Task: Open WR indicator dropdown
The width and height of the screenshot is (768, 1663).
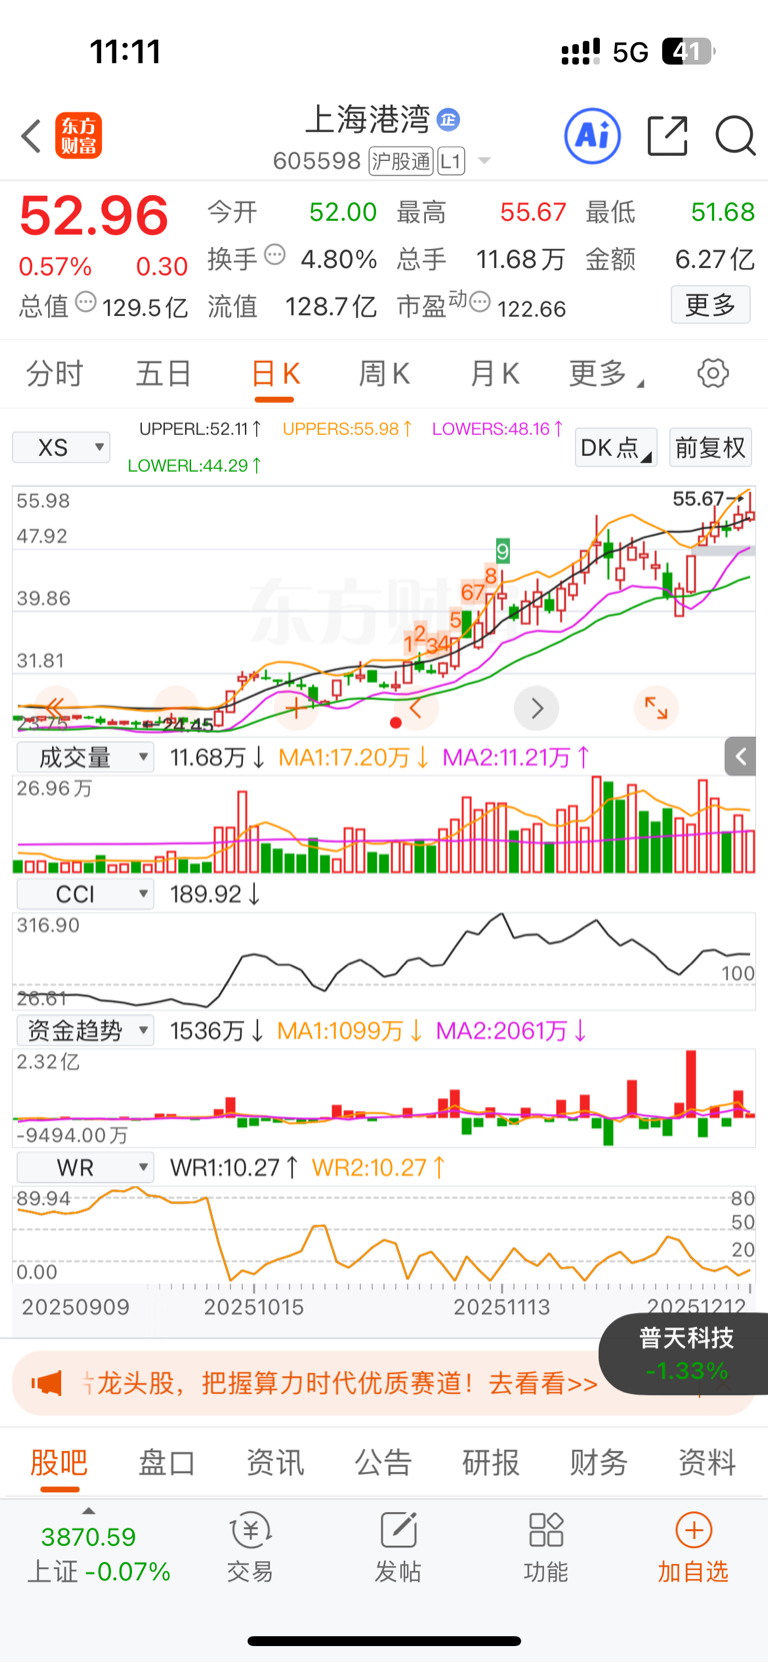Action: (85, 1167)
